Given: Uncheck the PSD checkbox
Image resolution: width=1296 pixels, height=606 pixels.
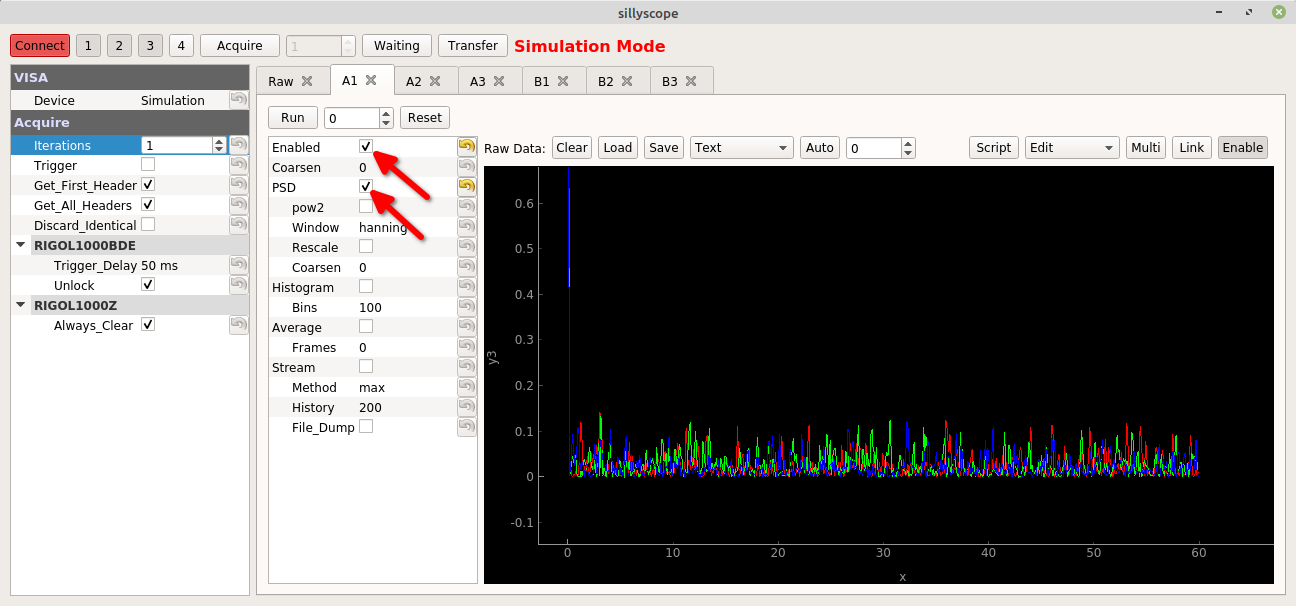Looking at the screenshot, I should [x=366, y=186].
